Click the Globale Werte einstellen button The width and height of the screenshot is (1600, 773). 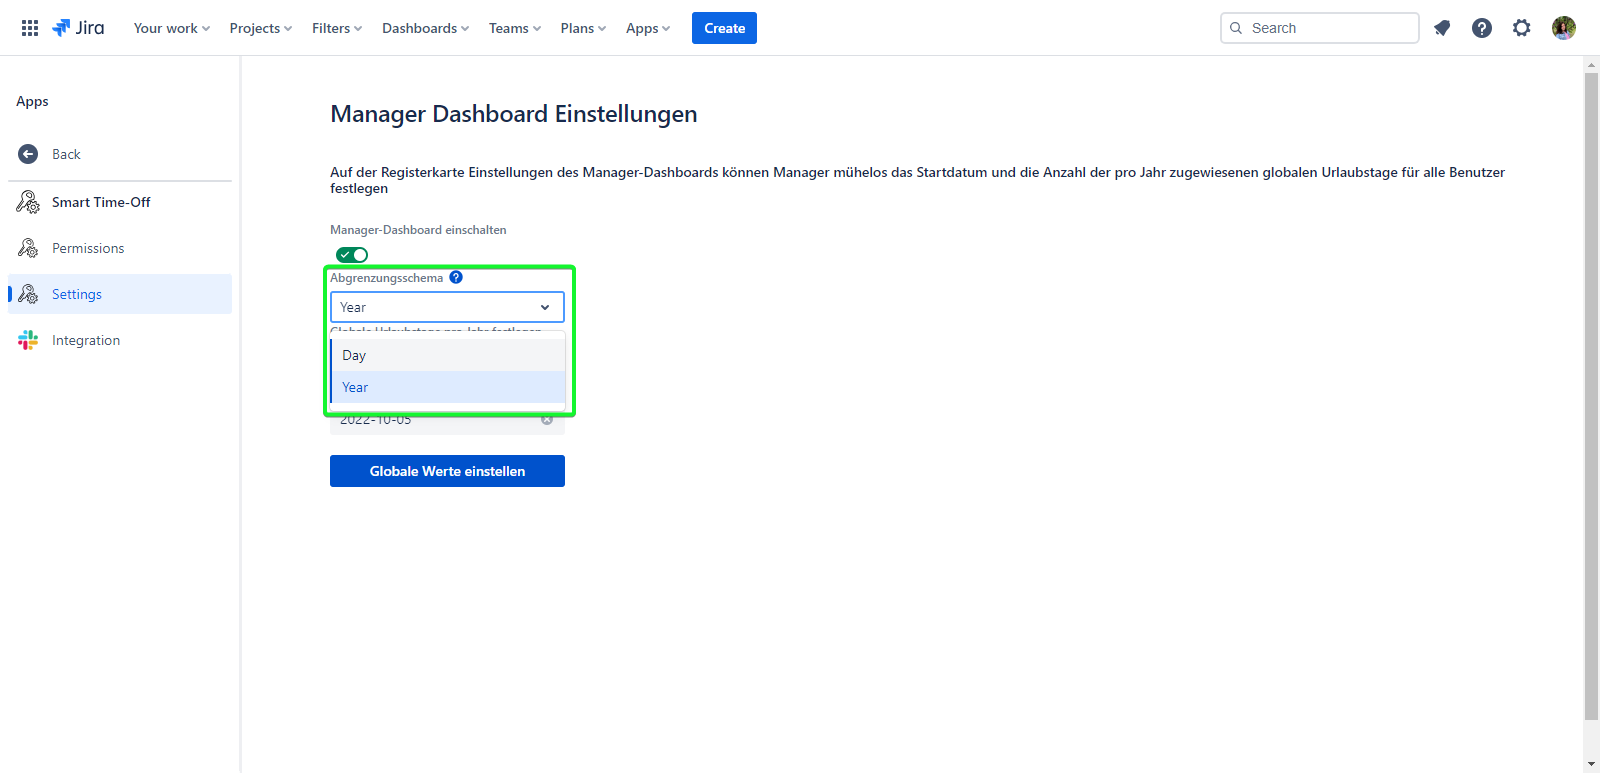(x=447, y=471)
